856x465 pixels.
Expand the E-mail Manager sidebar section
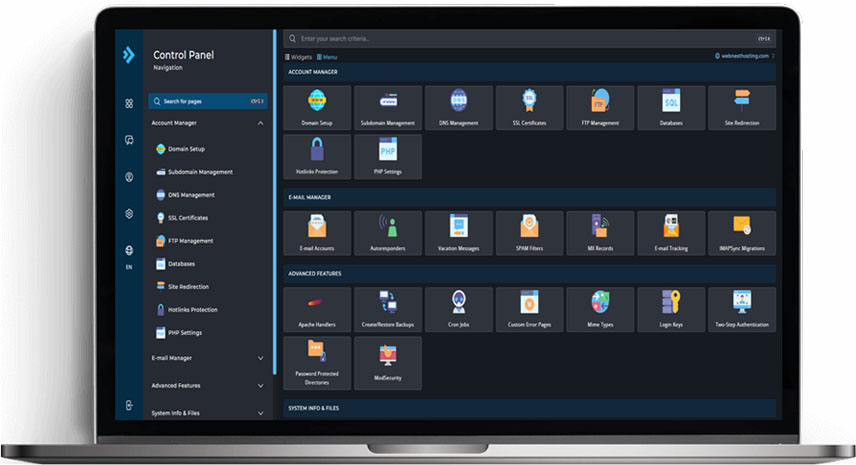[207, 358]
